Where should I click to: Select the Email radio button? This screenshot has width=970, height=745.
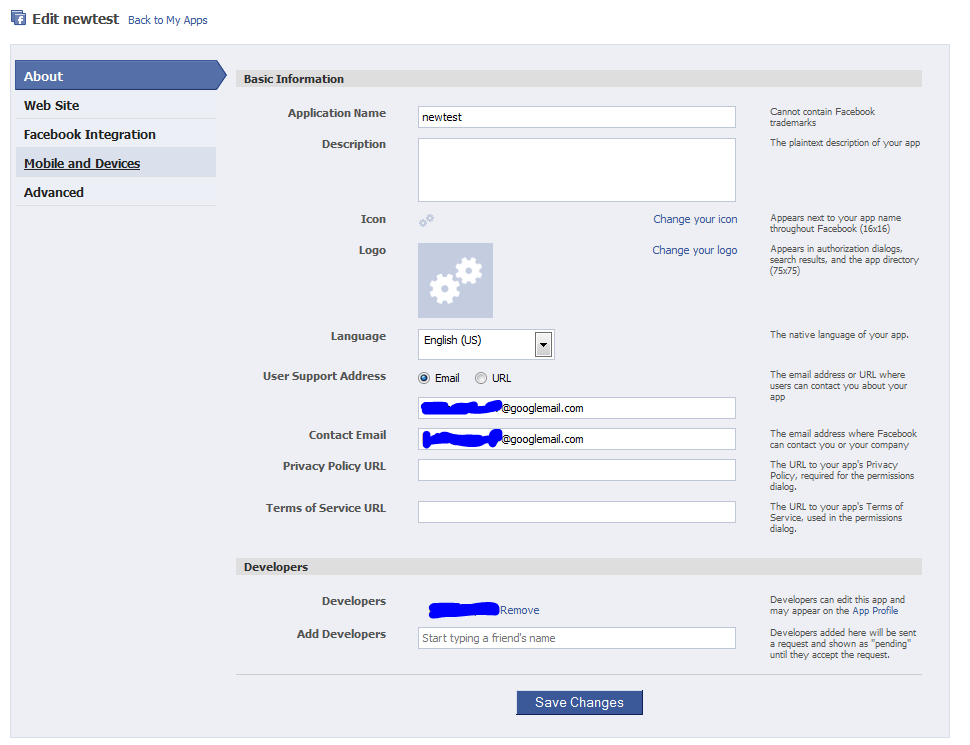pyautogui.click(x=425, y=377)
